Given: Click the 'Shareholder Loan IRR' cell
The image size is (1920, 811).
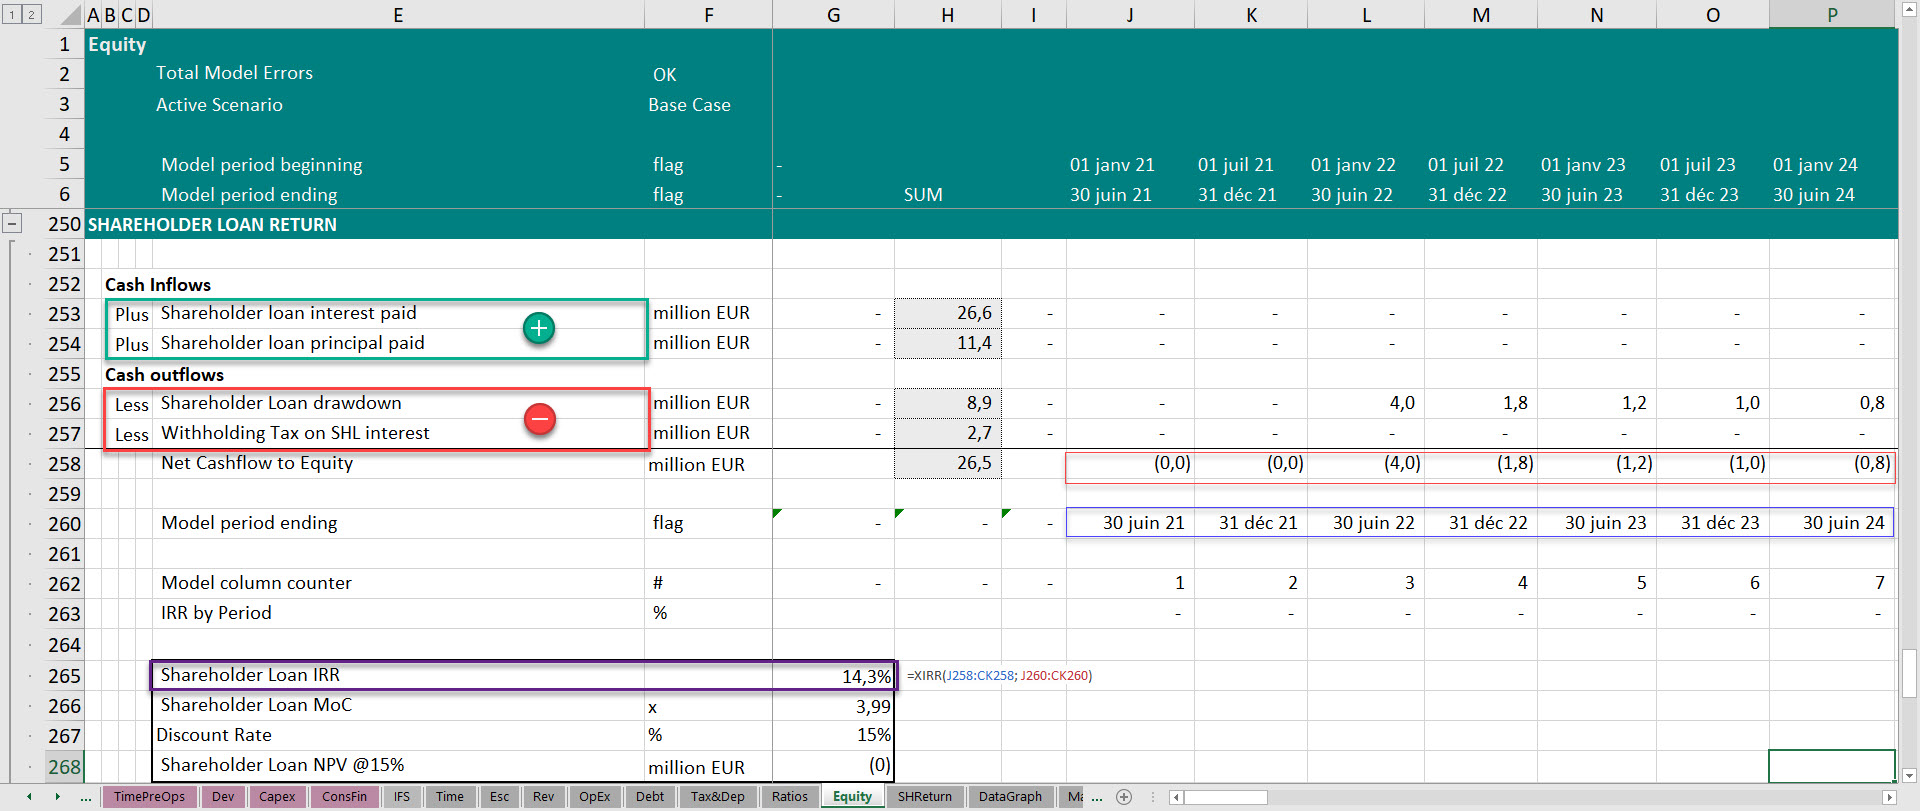Looking at the screenshot, I should 398,675.
